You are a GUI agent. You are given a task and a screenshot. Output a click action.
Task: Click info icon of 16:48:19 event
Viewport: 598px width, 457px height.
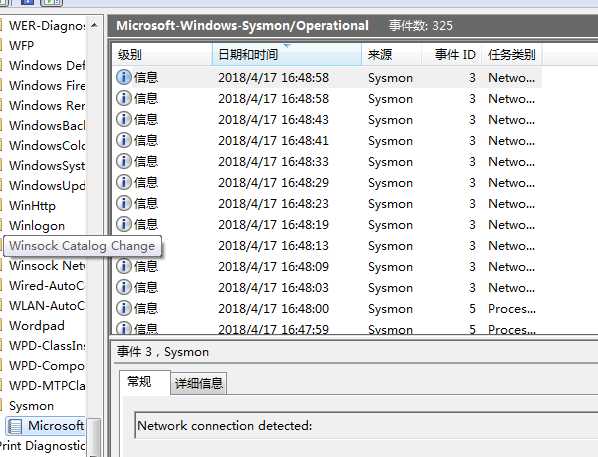click(124, 224)
